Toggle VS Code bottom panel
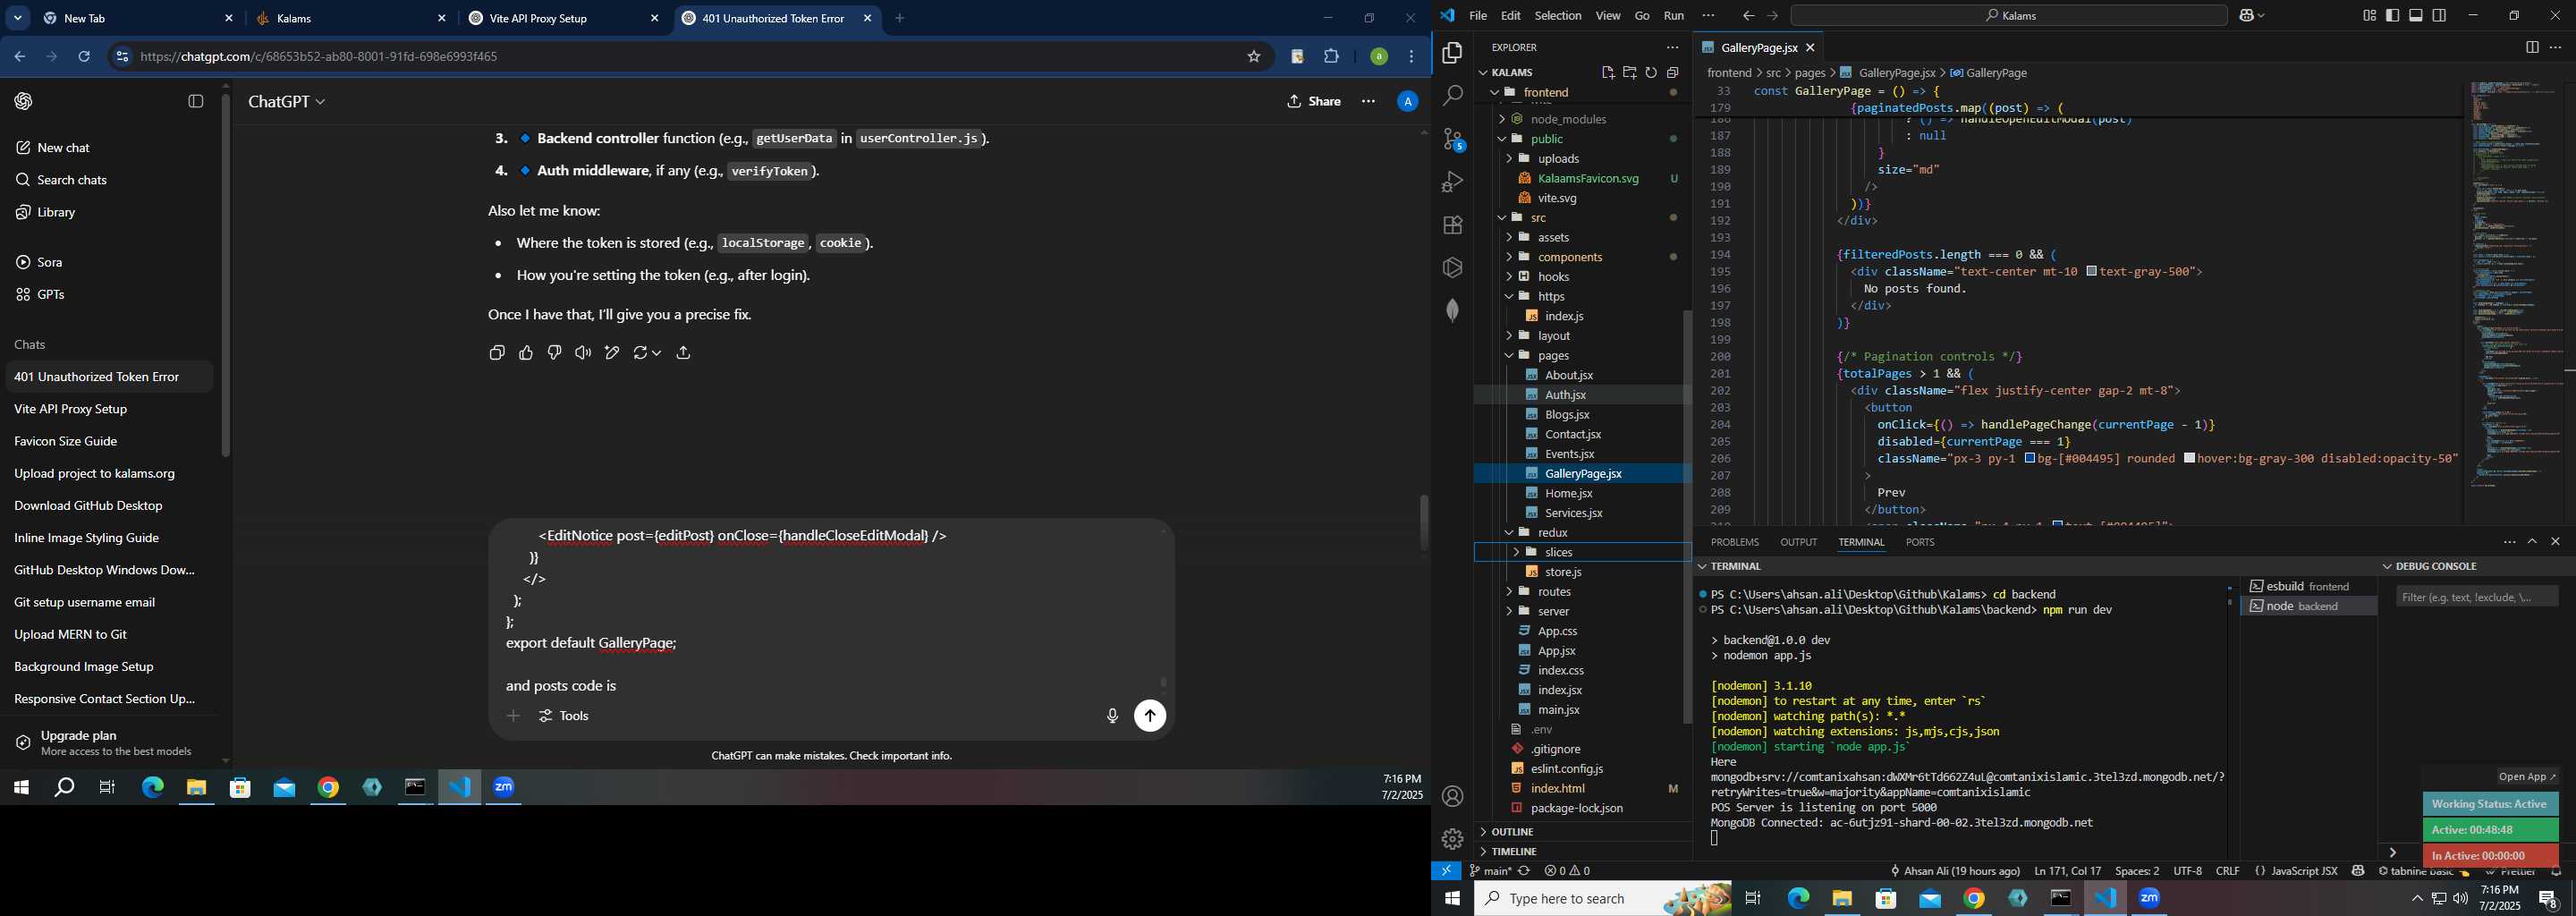2576x916 pixels. [2416, 15]
